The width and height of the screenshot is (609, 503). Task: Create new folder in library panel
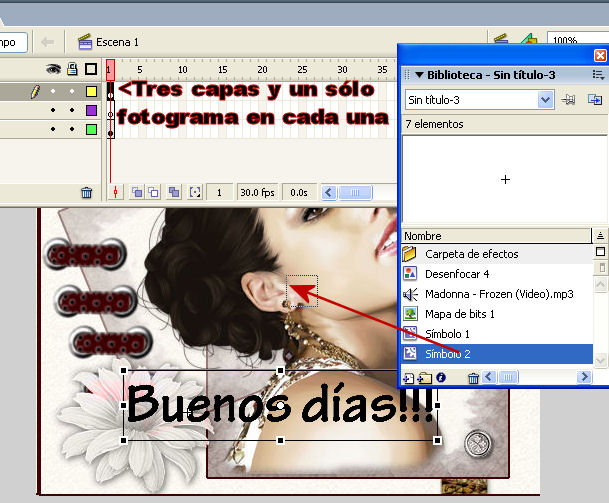[424, 377]
